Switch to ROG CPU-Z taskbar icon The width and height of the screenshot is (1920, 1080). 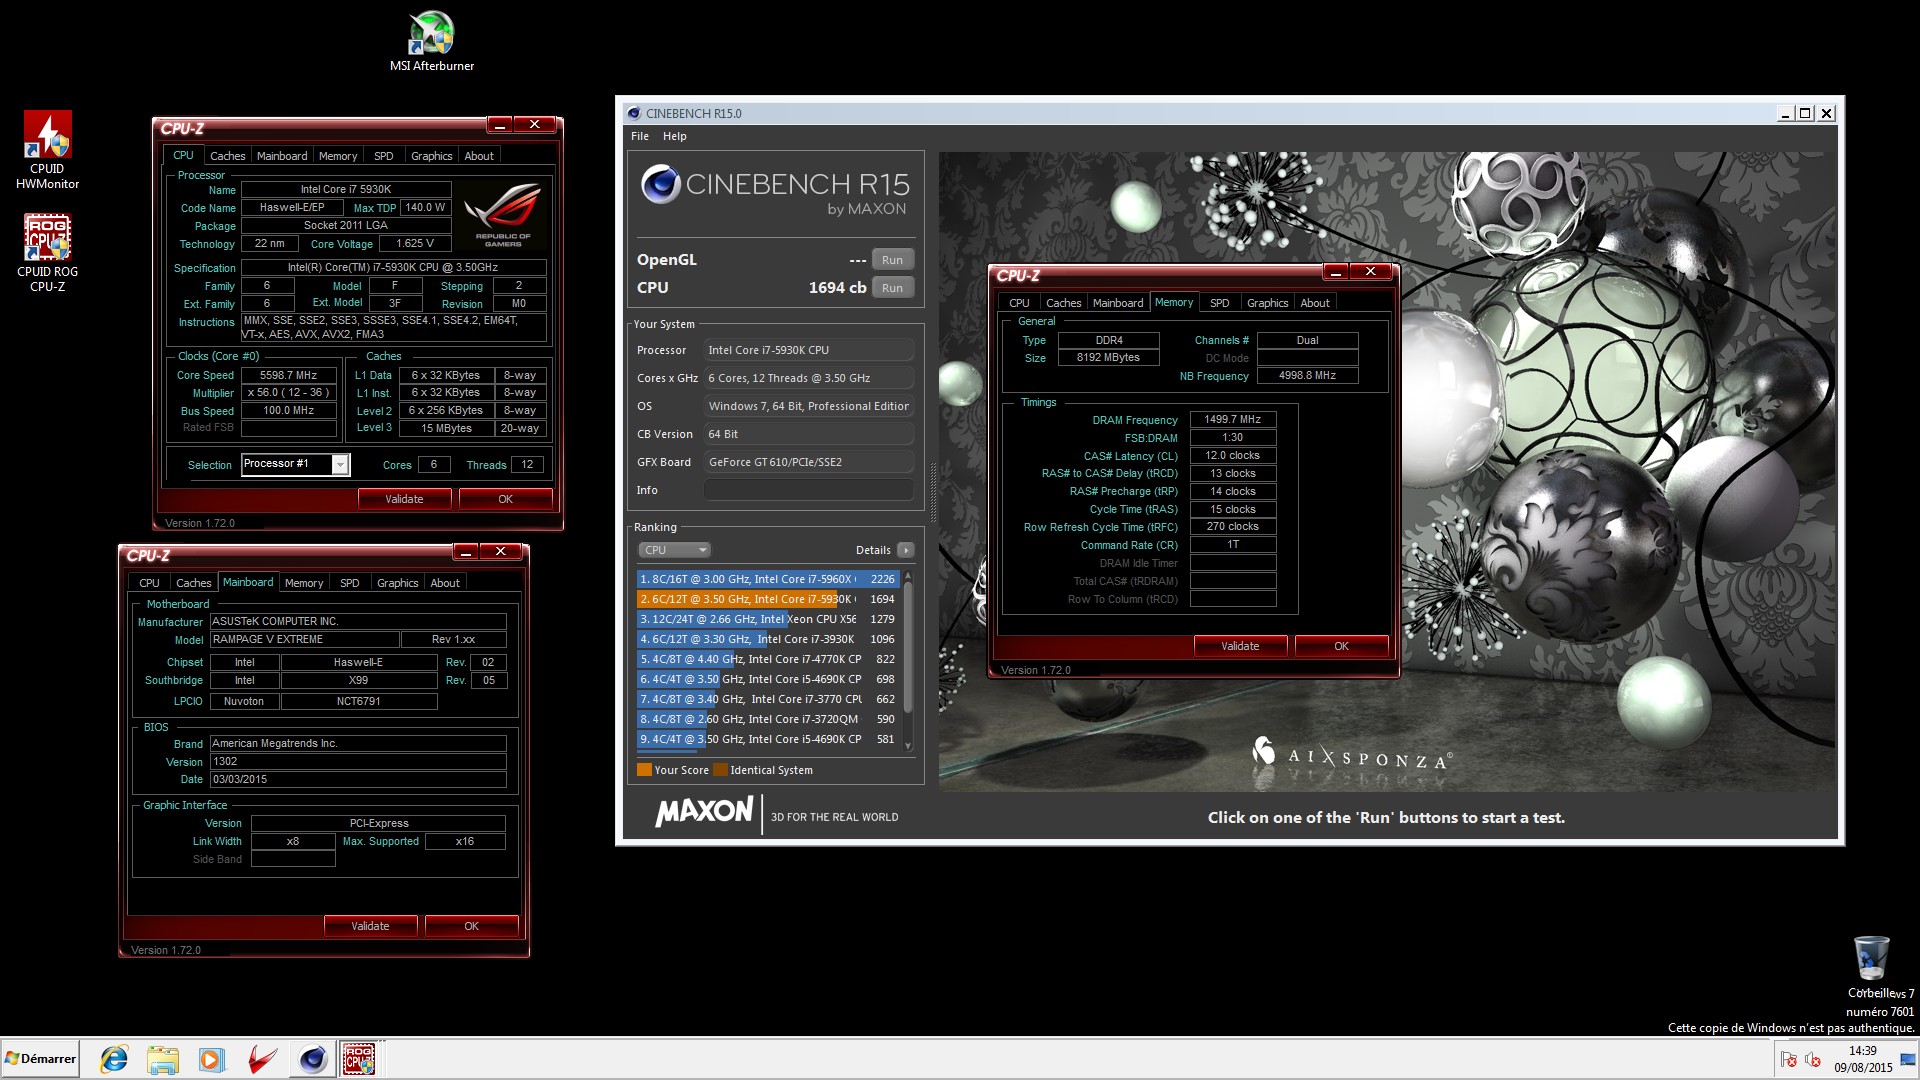(359, 1059)
